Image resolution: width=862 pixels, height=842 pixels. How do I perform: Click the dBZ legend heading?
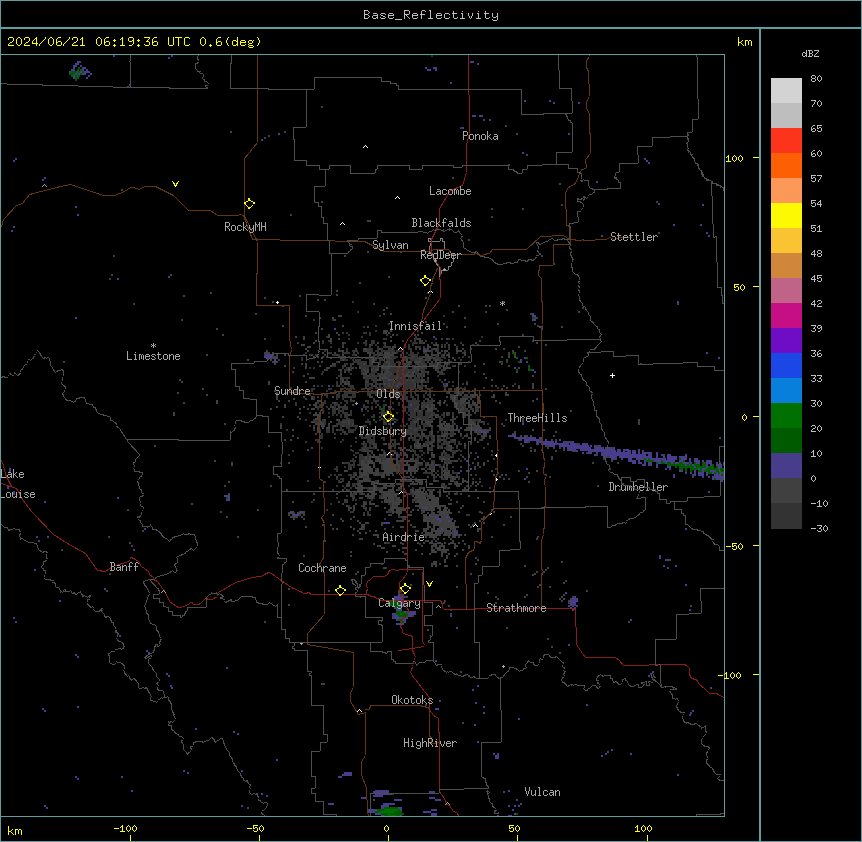(x=810, y=53)
